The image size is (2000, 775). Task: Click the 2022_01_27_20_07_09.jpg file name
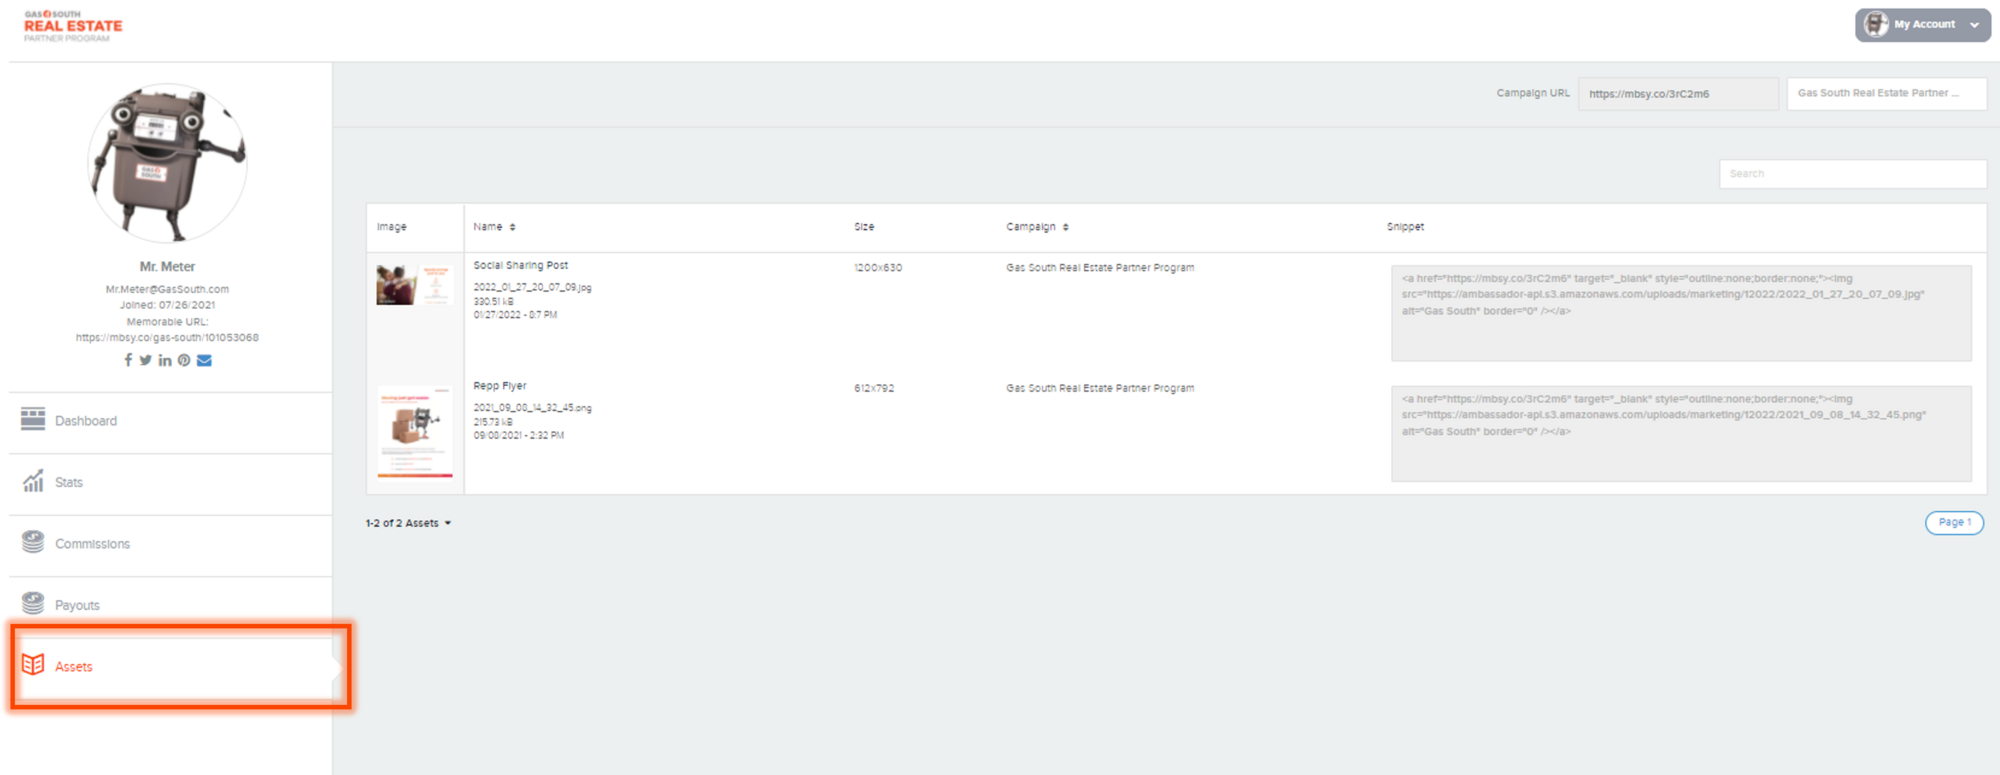point(532,288)
